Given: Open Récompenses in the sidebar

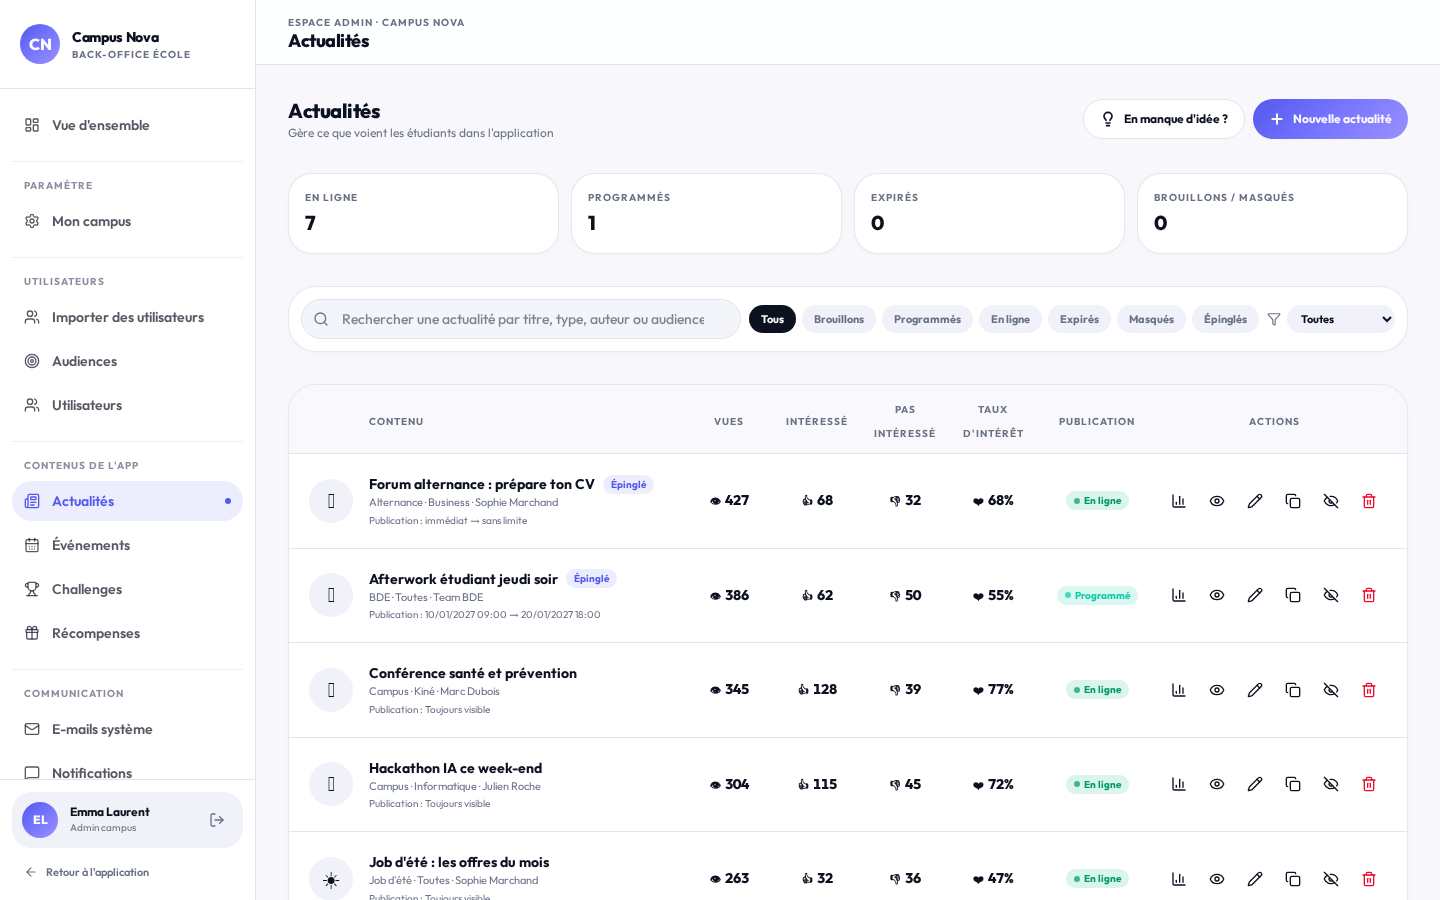Looking at the screenshot, I should point(127,633).
